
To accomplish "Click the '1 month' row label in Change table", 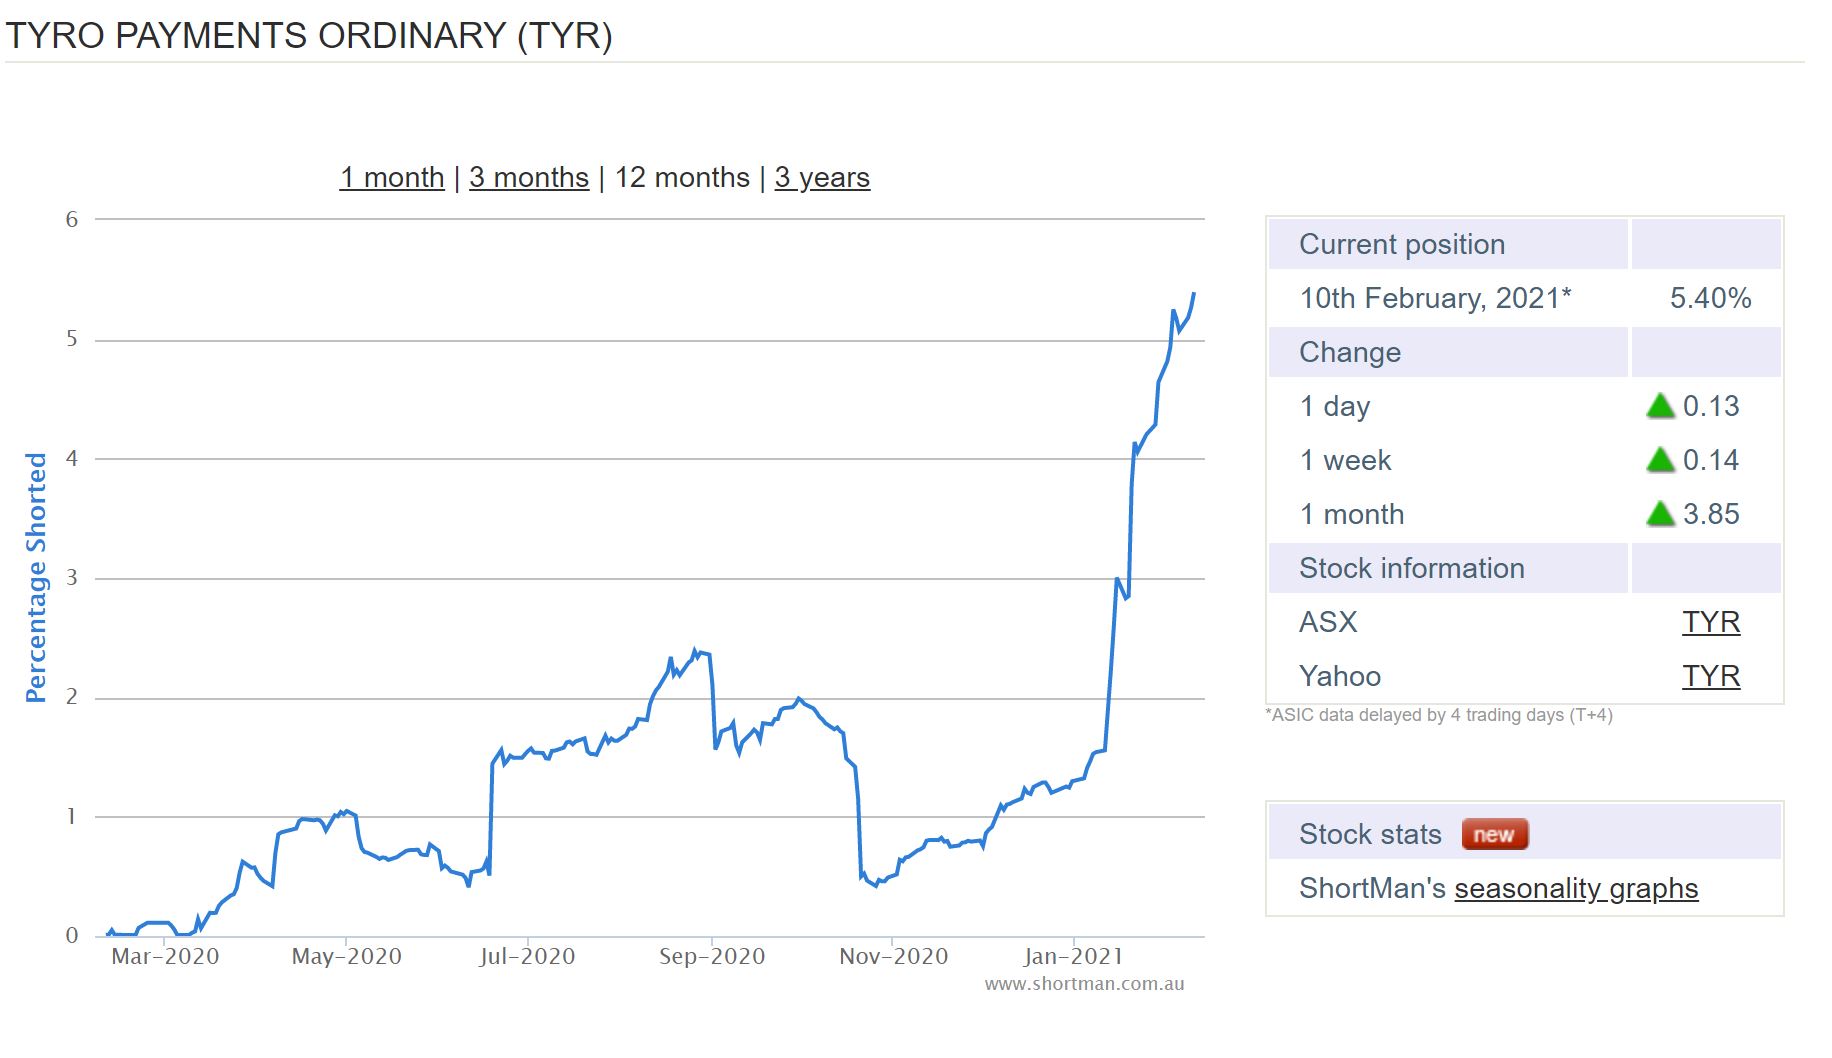I will (x=1352, y=514).
